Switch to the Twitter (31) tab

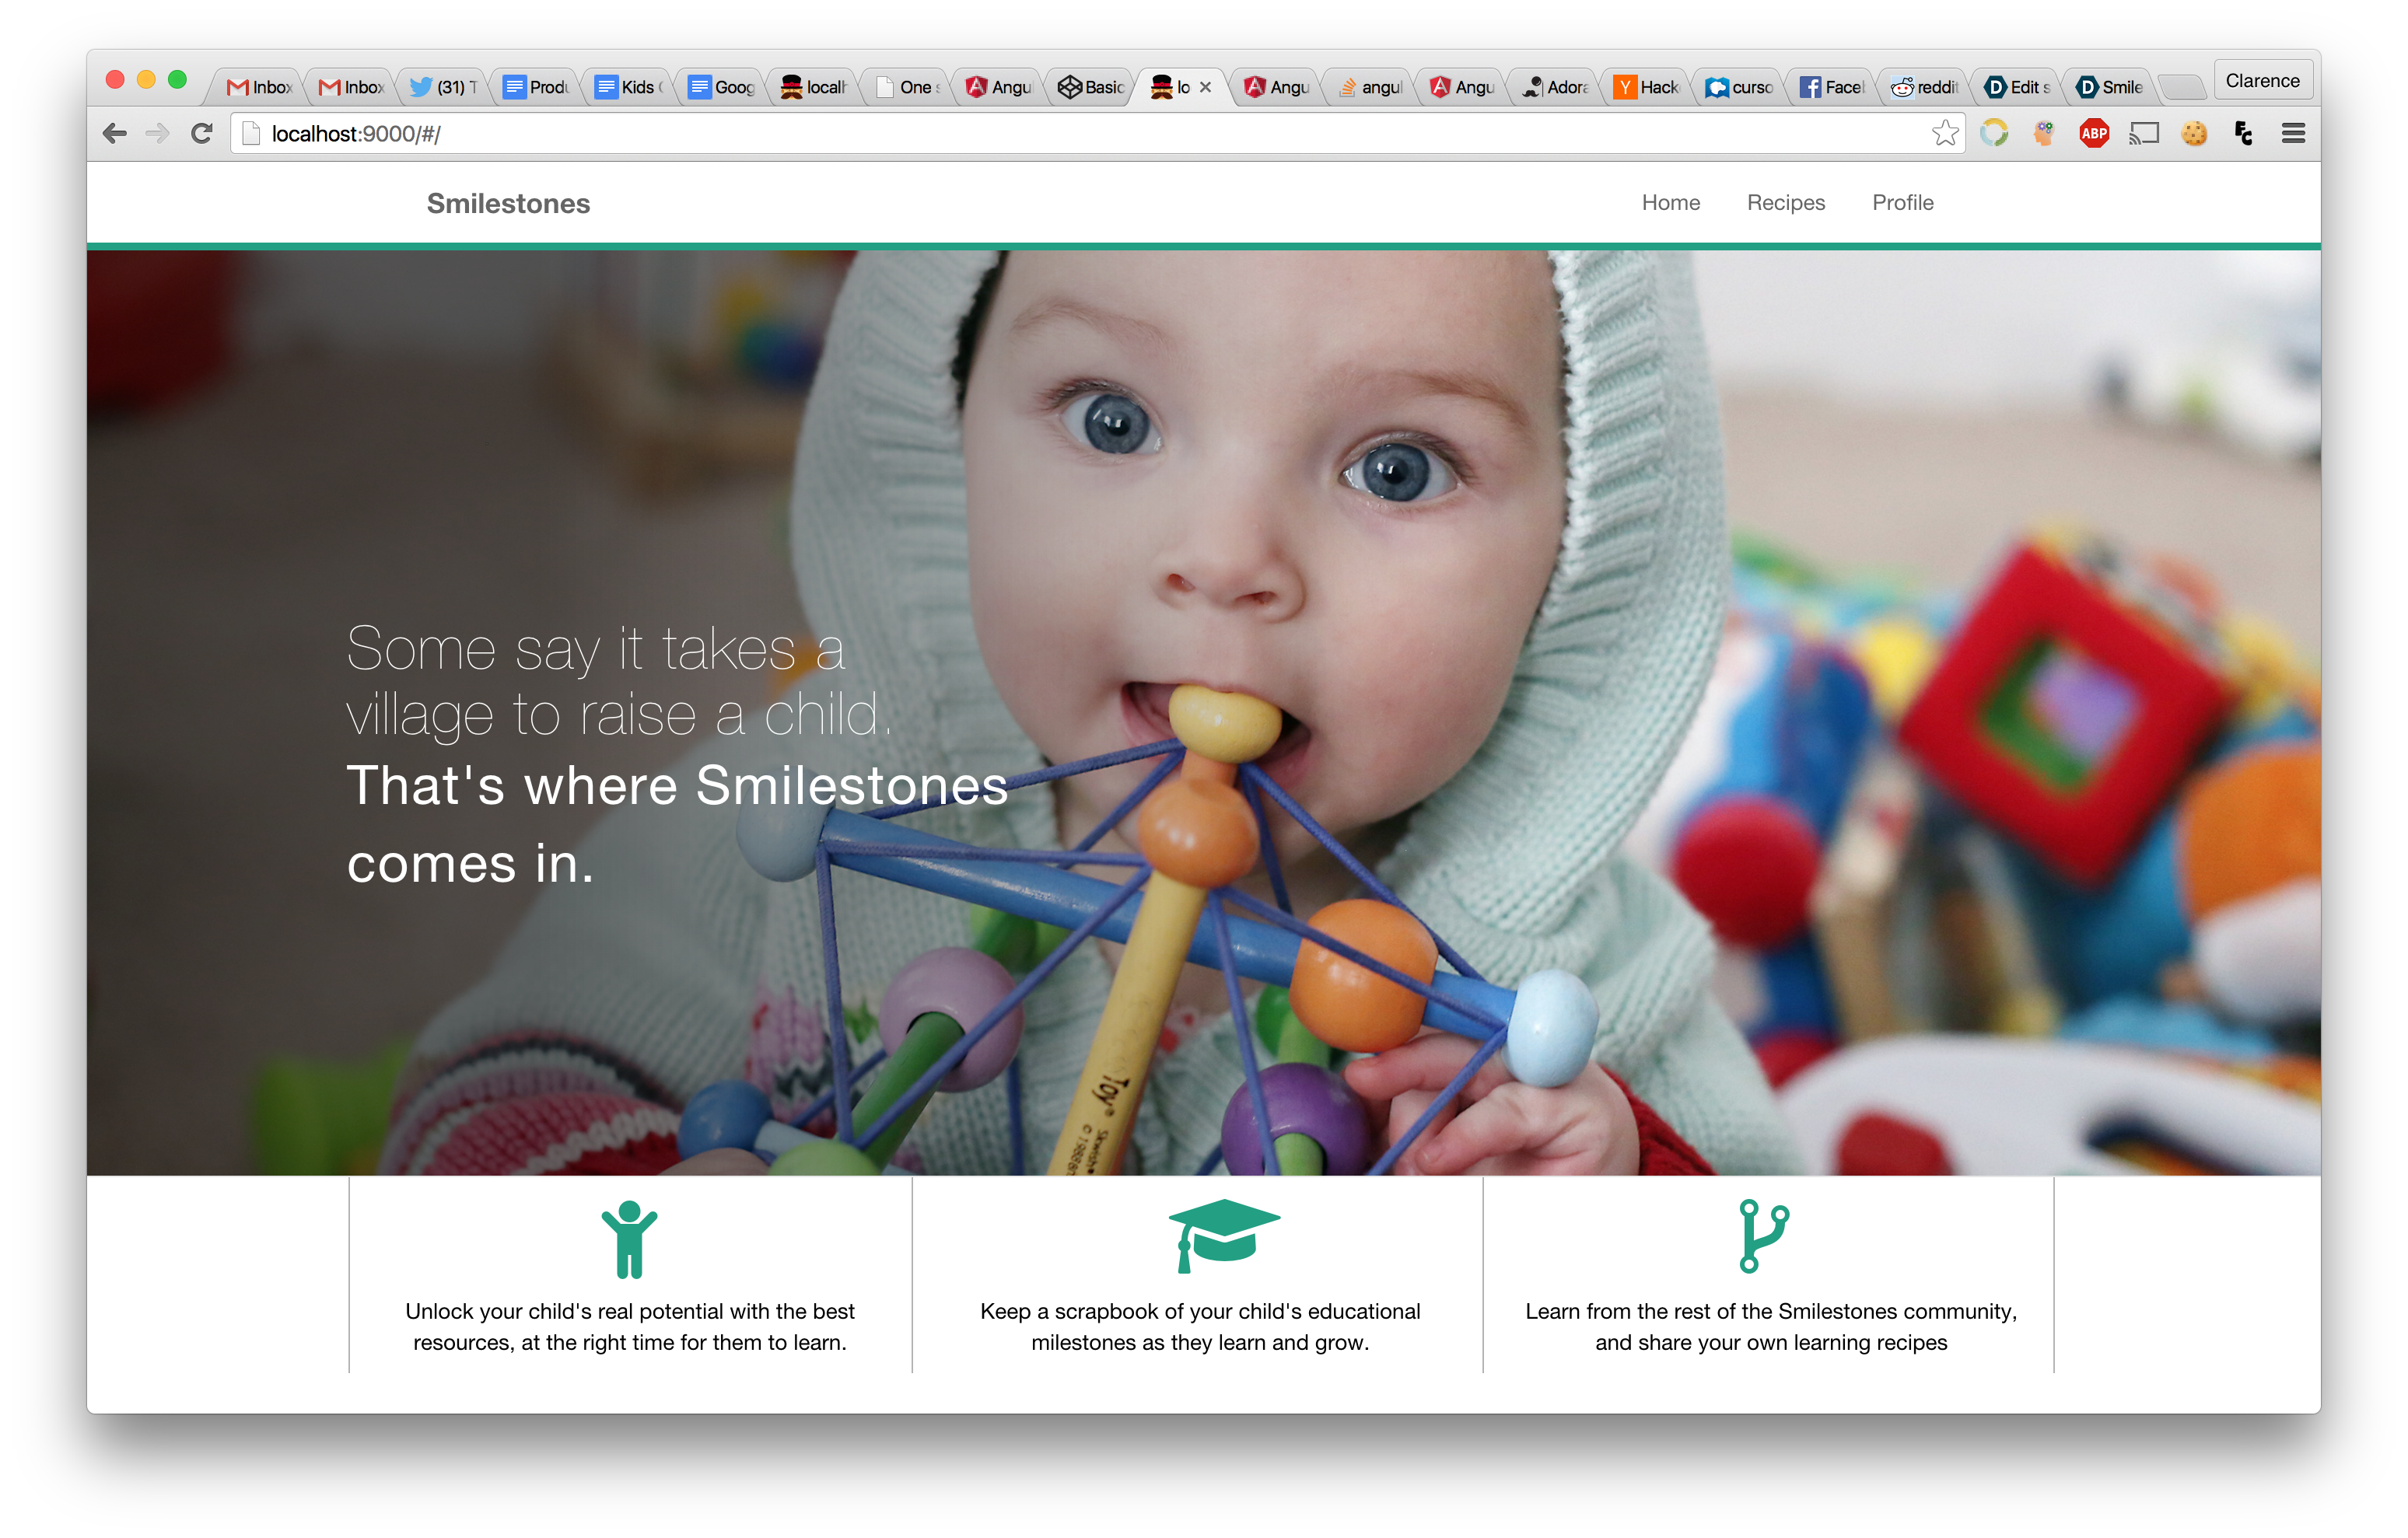444,87
